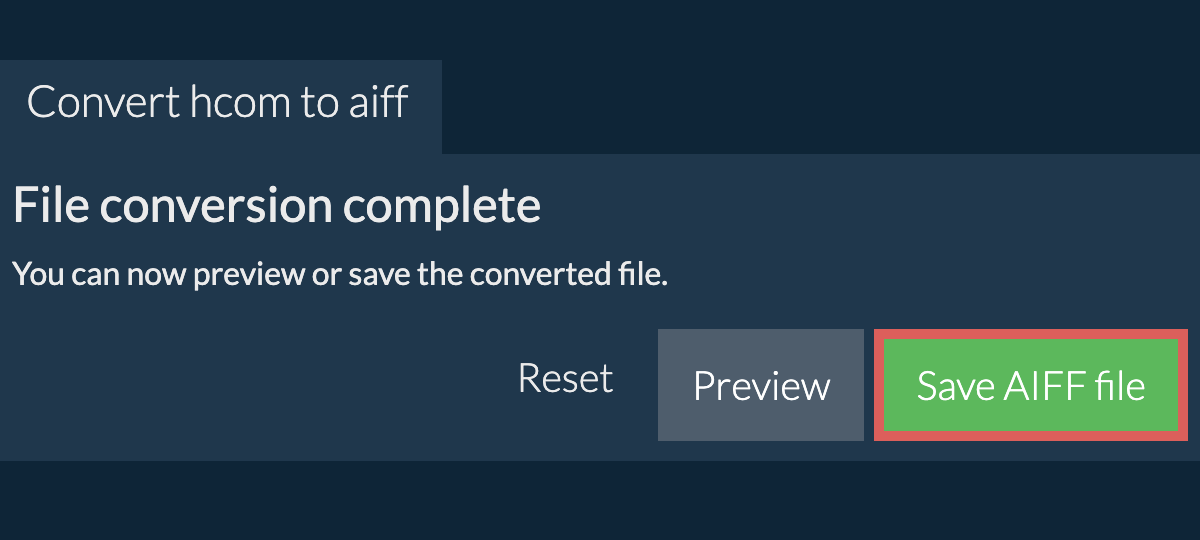Screen dimensions: 1200x540
Task: Download the converted AIFF file
Action: (x=1031, y=386)
